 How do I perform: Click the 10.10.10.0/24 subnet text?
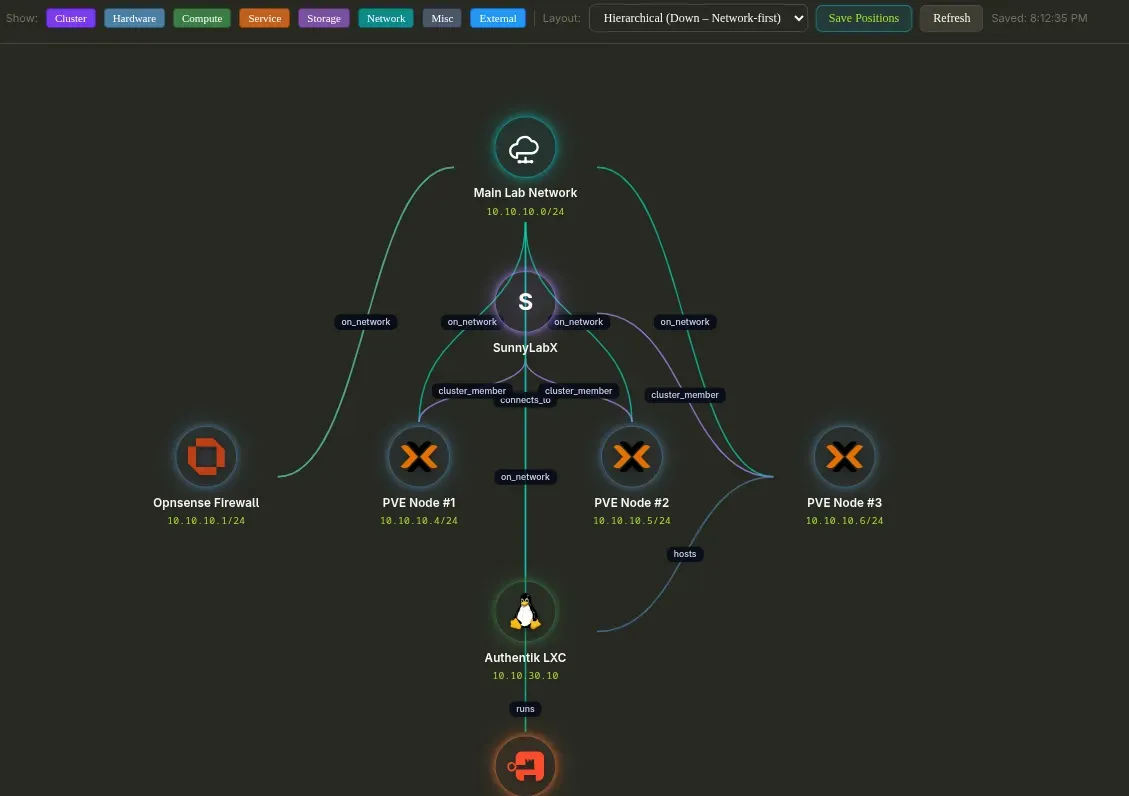coord(525,212)
